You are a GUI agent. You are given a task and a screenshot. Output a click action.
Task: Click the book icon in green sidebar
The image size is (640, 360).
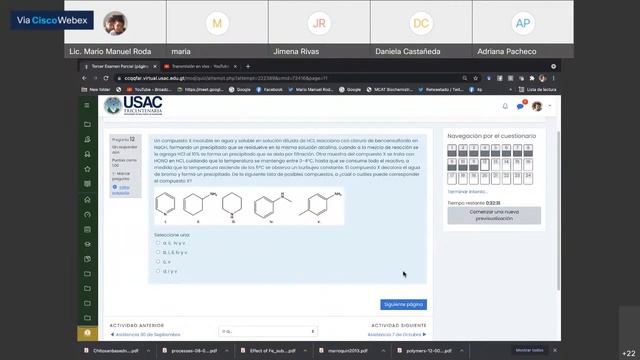coord(87,184)
